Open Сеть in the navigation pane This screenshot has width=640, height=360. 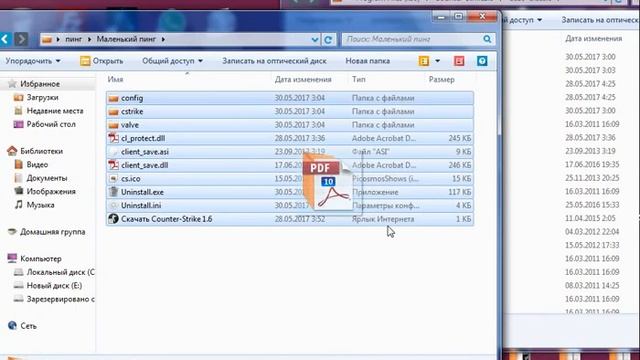(x=28, y=326)
